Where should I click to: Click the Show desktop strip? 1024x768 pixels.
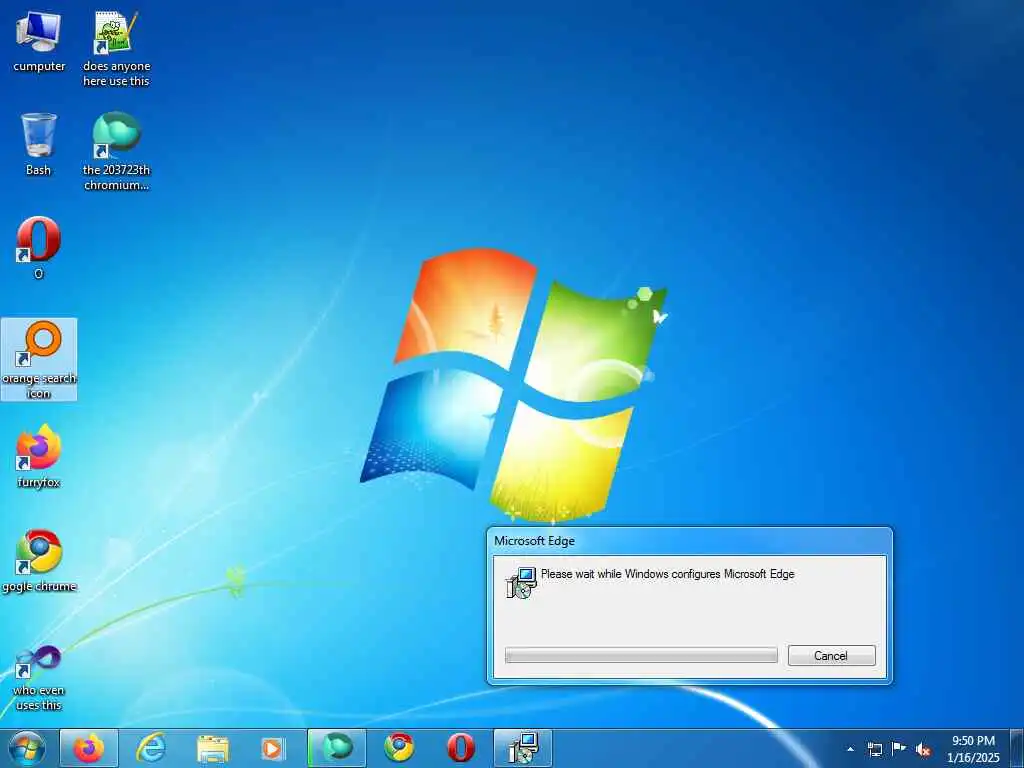1017,748
